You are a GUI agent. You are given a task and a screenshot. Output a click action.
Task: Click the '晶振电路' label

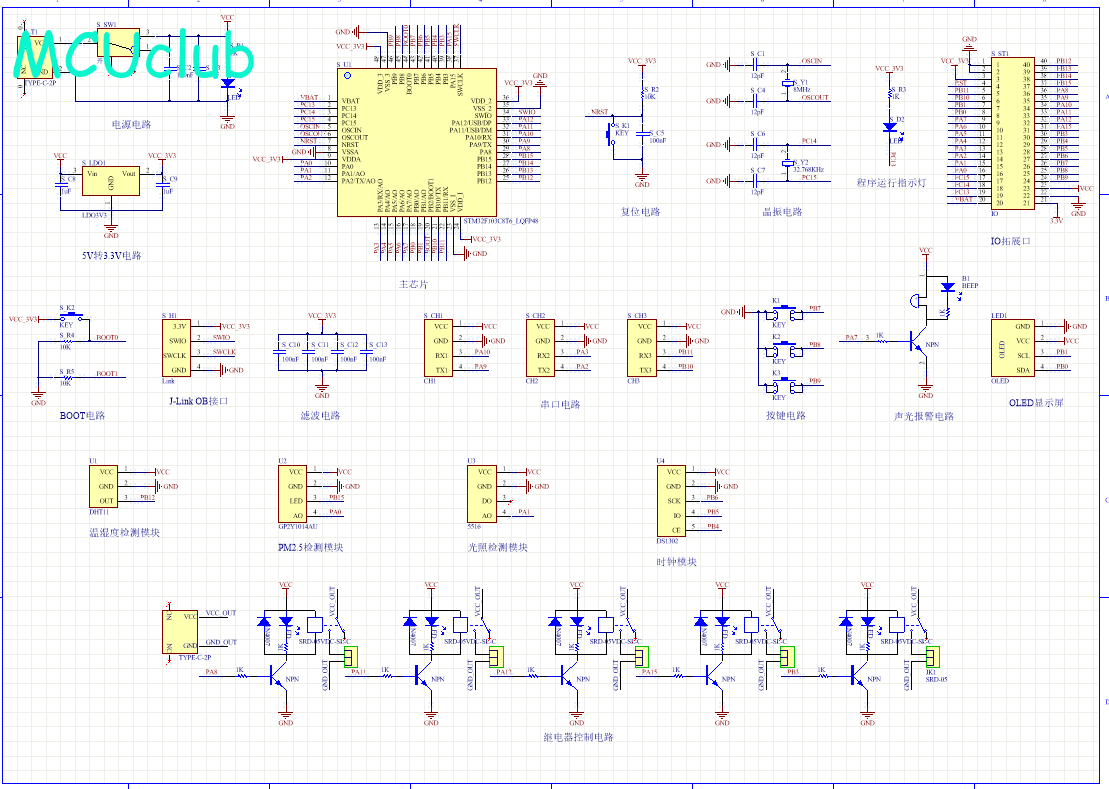[x=782, y=211]
